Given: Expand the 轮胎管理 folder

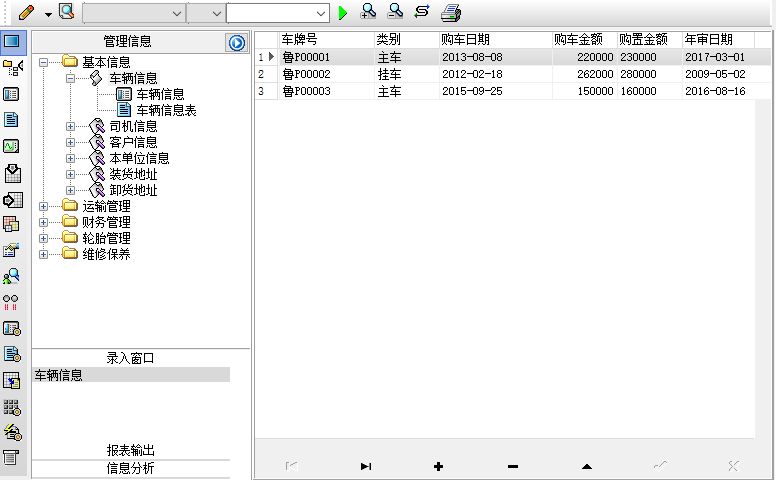Looking at the screenshot, I should coord(44,239).
